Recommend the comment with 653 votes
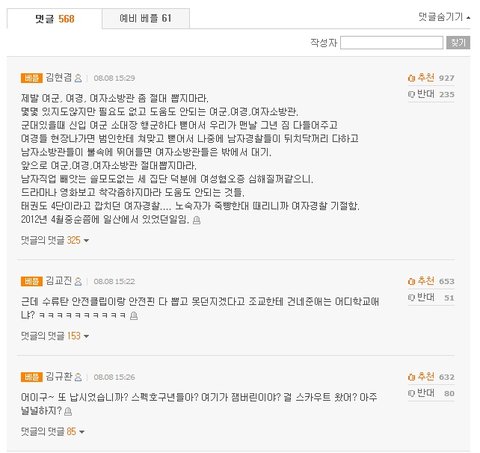The width and height of the screenshot is (480, 453). click(x=421, y=281)
